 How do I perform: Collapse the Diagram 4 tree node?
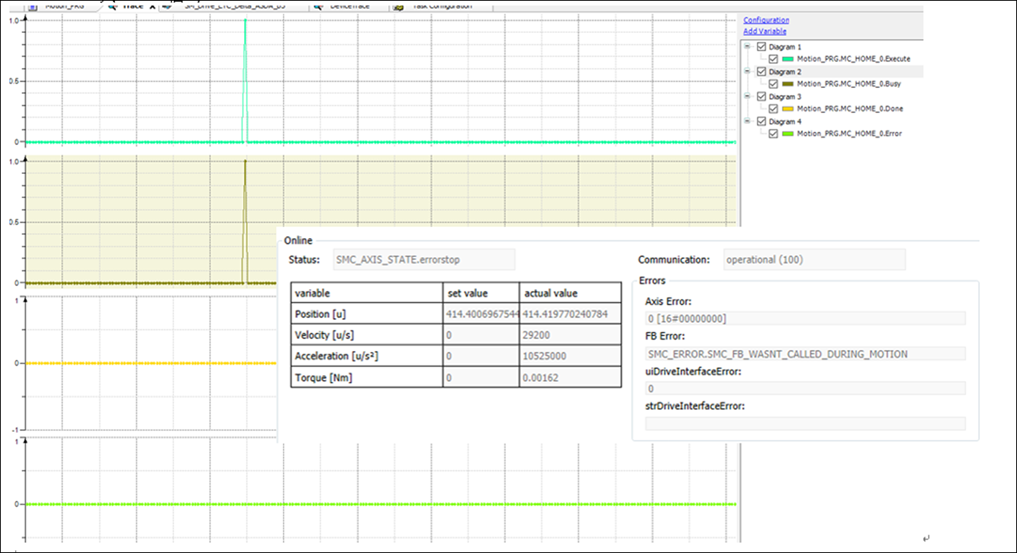pos(748,121)
